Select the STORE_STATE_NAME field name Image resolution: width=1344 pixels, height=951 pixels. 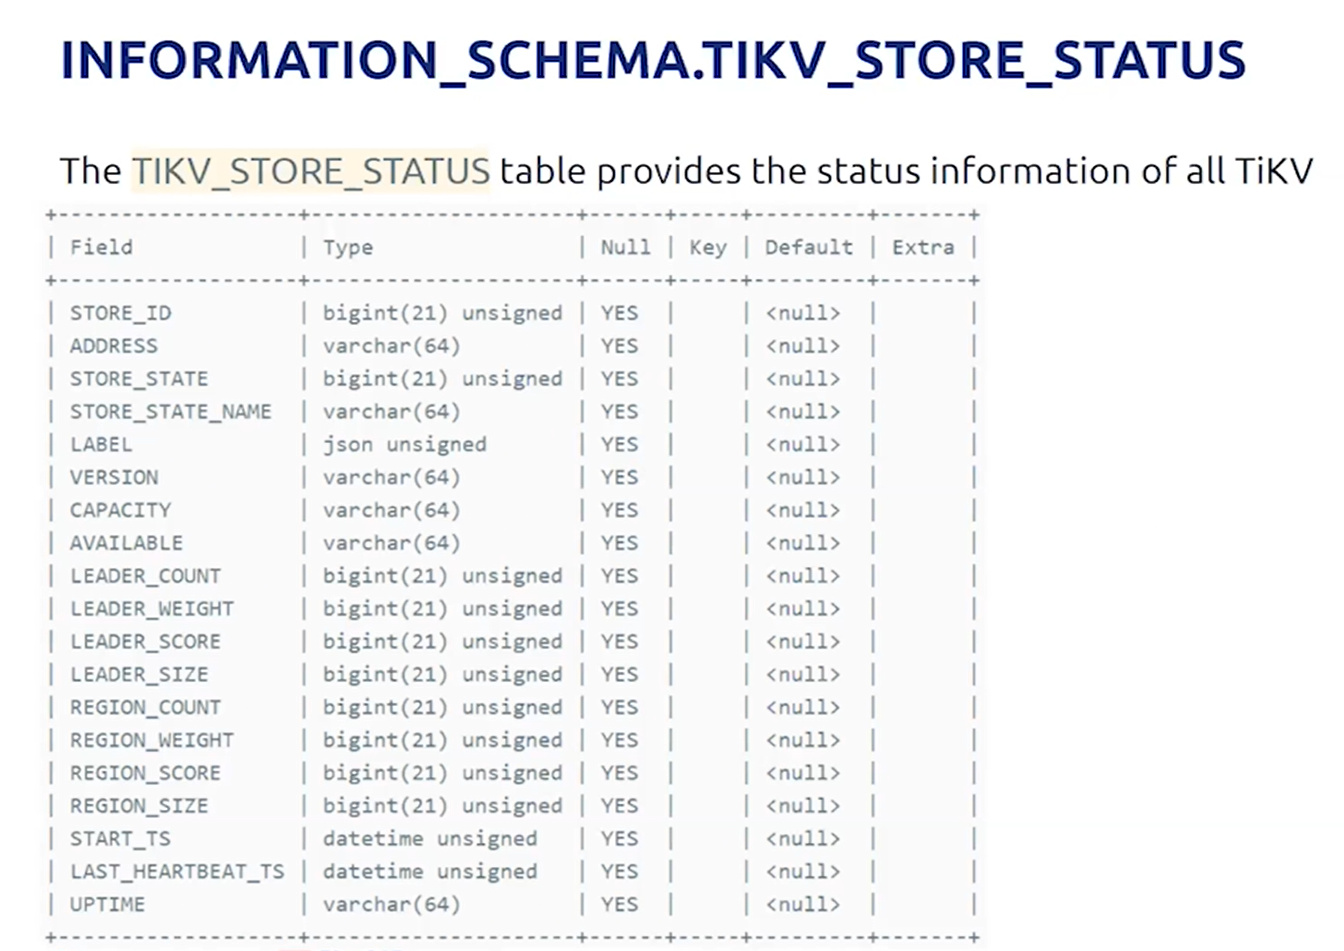pyautogui.click(x=171, y=412)
